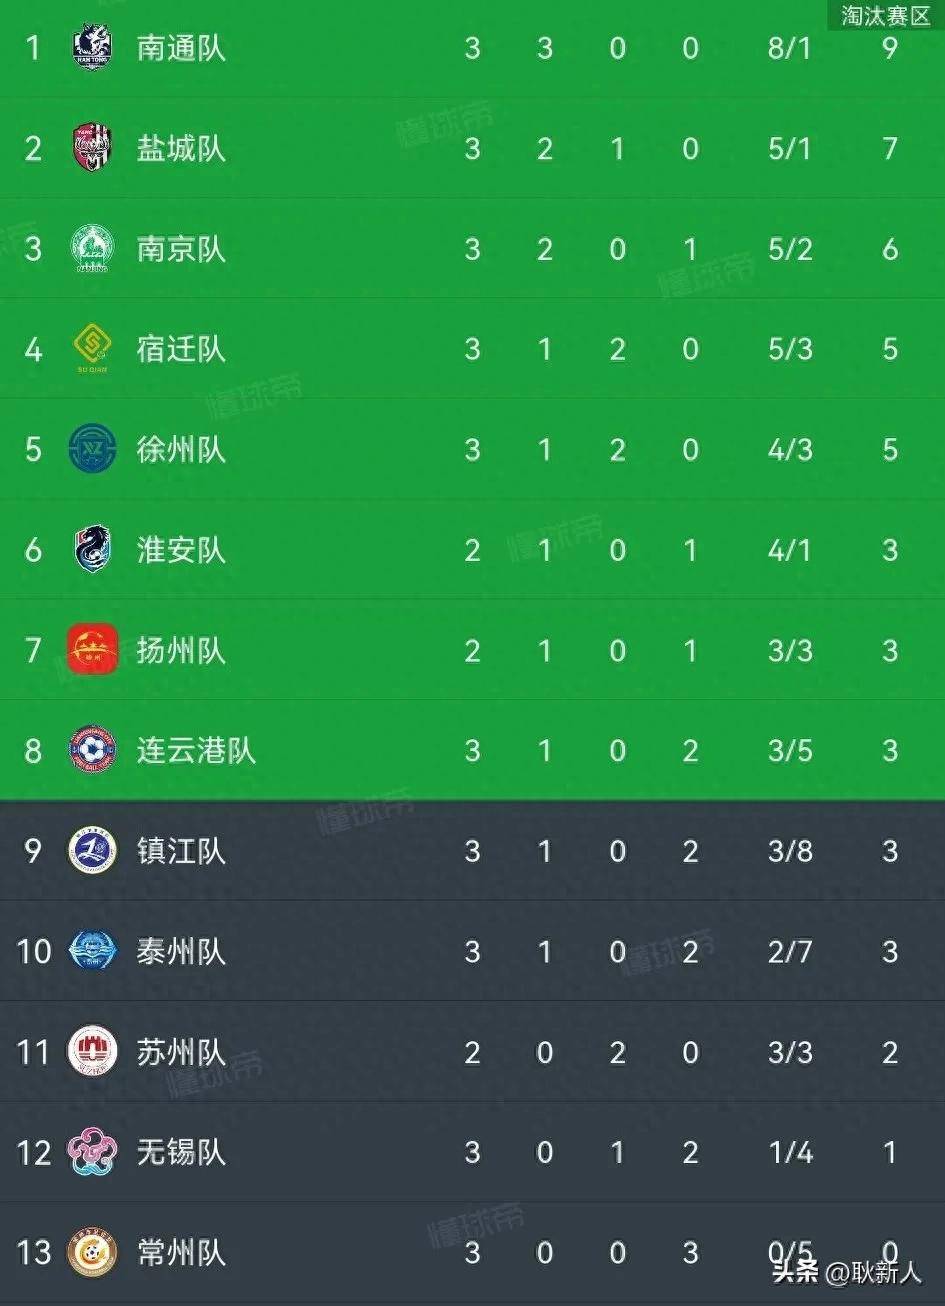Select the 宿迁队 yellow logo
Image resolution: width=945 pixels, height=1306 pixels.
93,349
